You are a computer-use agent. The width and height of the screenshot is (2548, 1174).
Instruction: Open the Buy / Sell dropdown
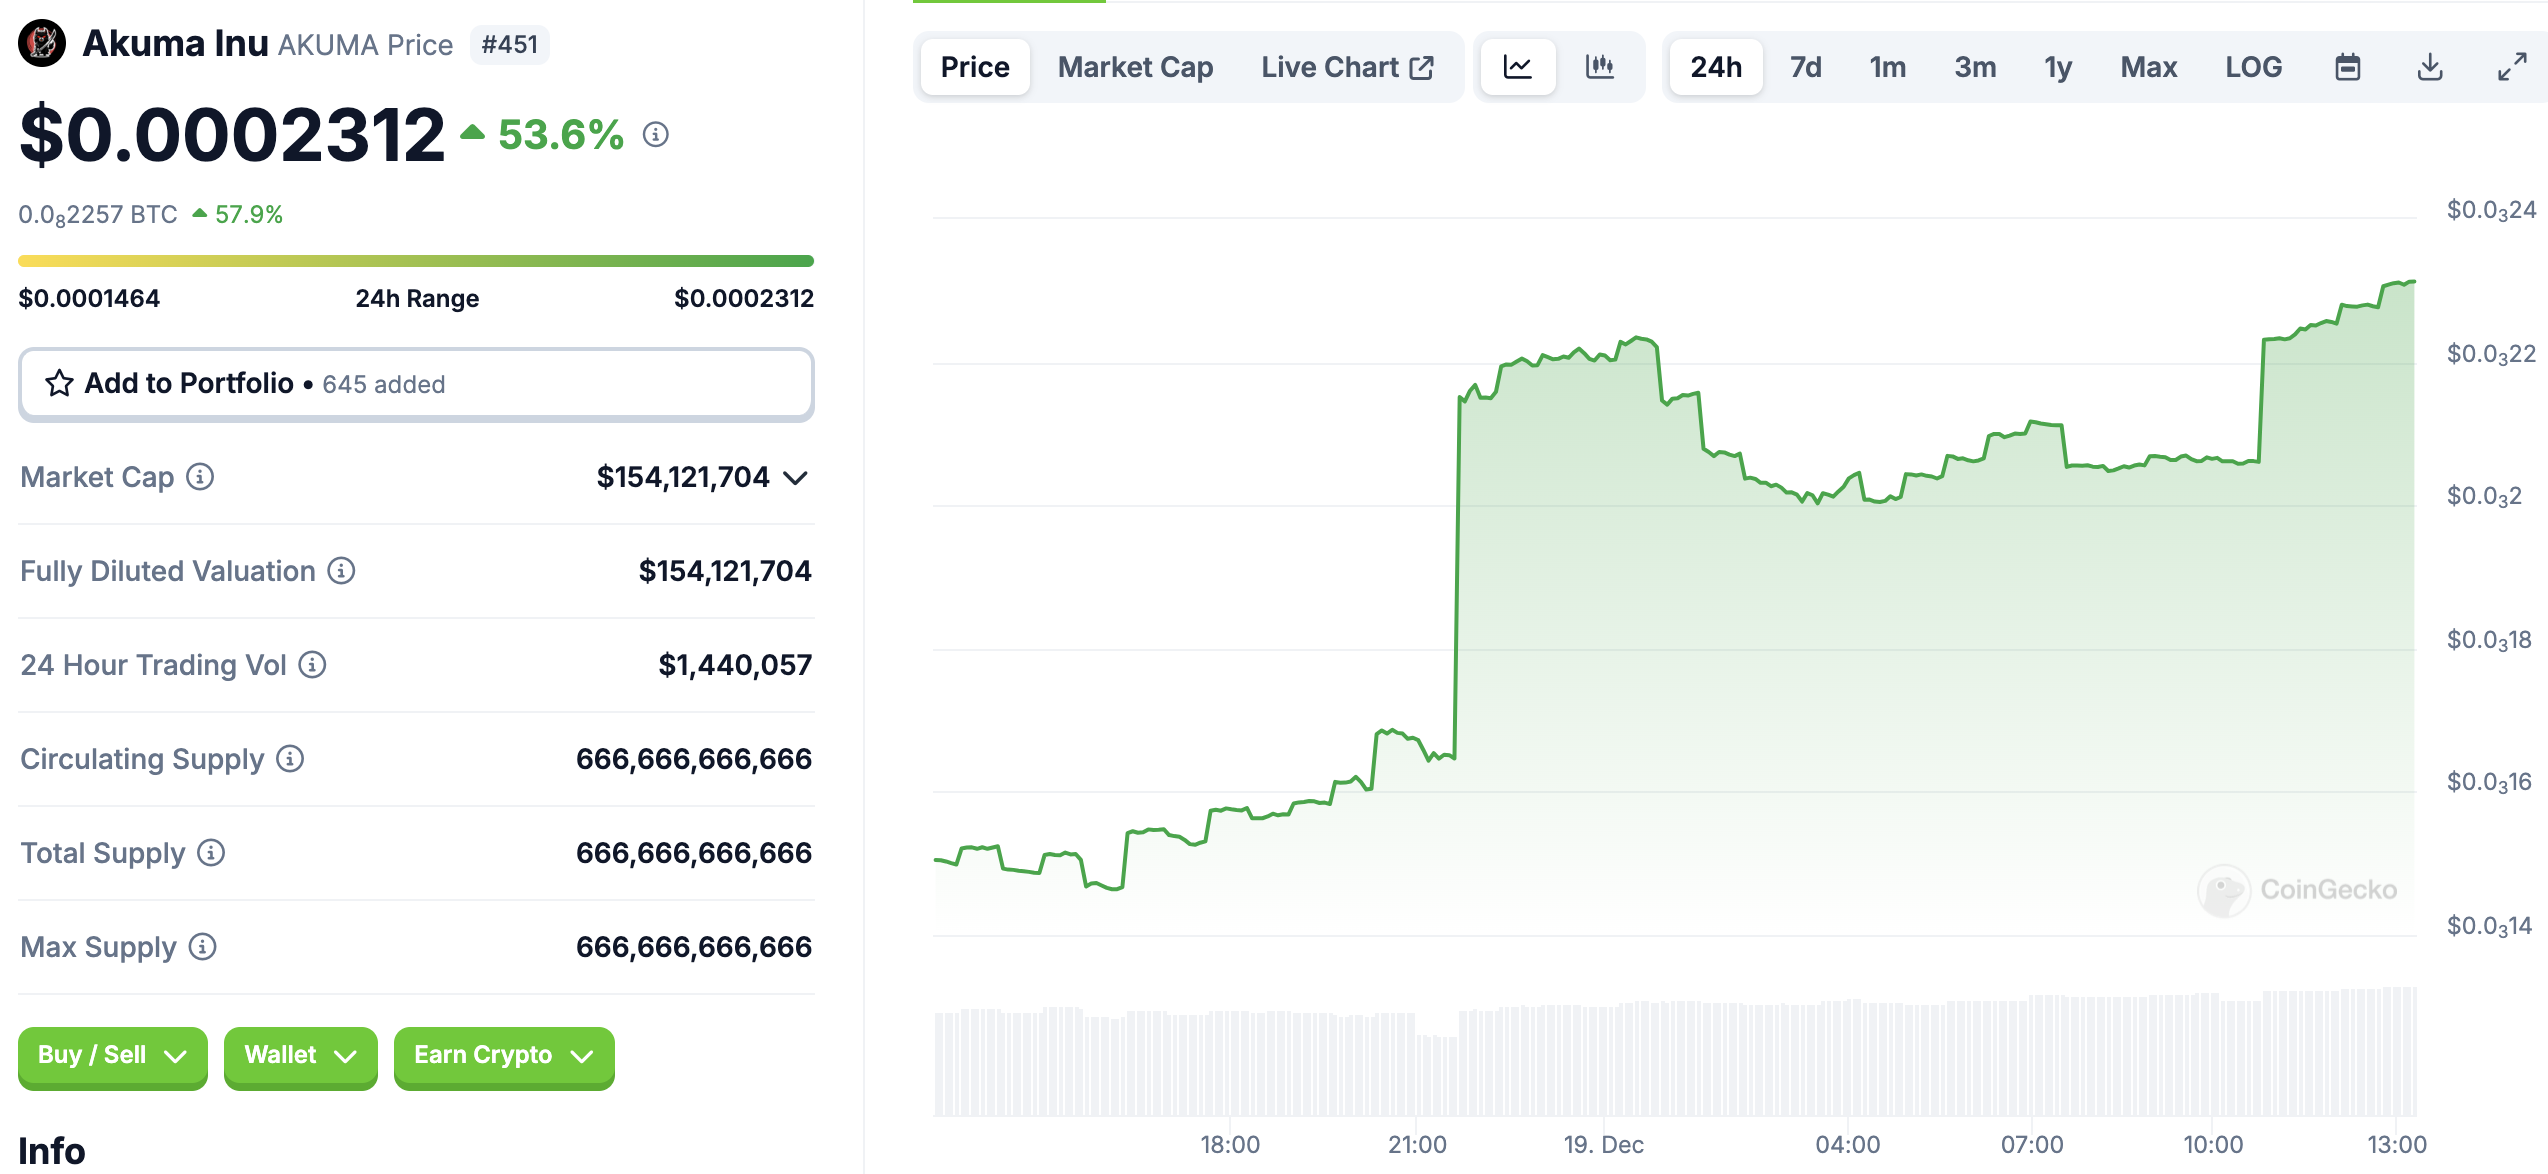click(x=111, y=1056)
